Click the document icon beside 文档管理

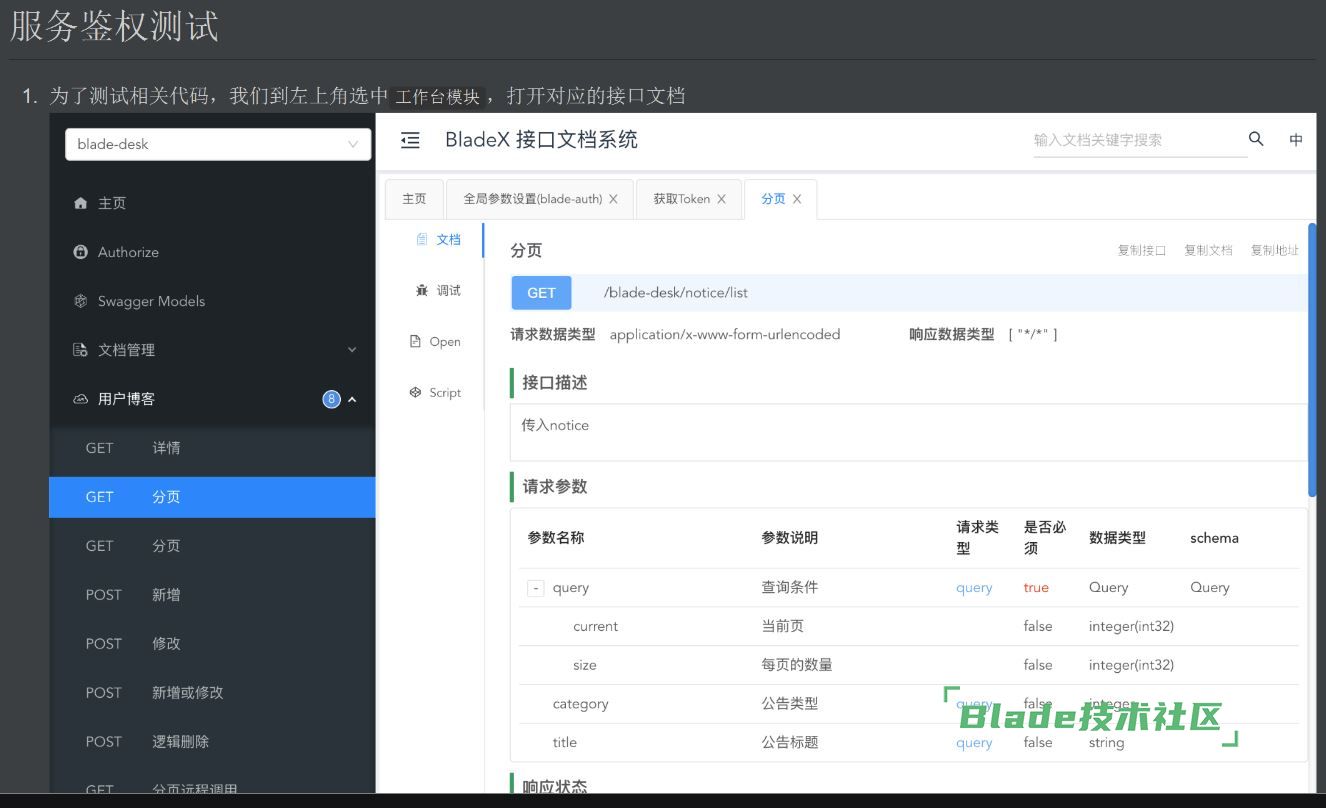(81, 350)
